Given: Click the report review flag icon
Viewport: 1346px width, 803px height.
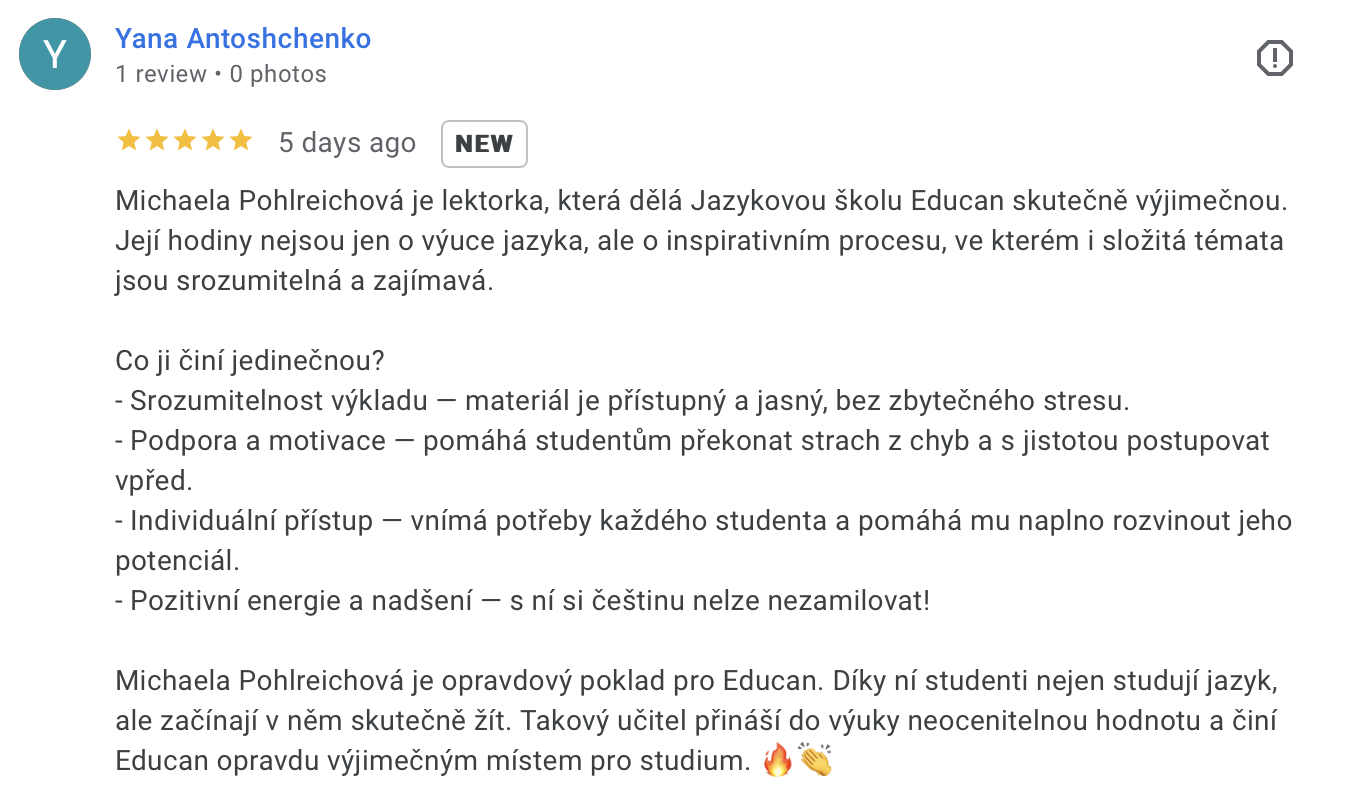Looking at the screenshot, I should coord(1274,58).
